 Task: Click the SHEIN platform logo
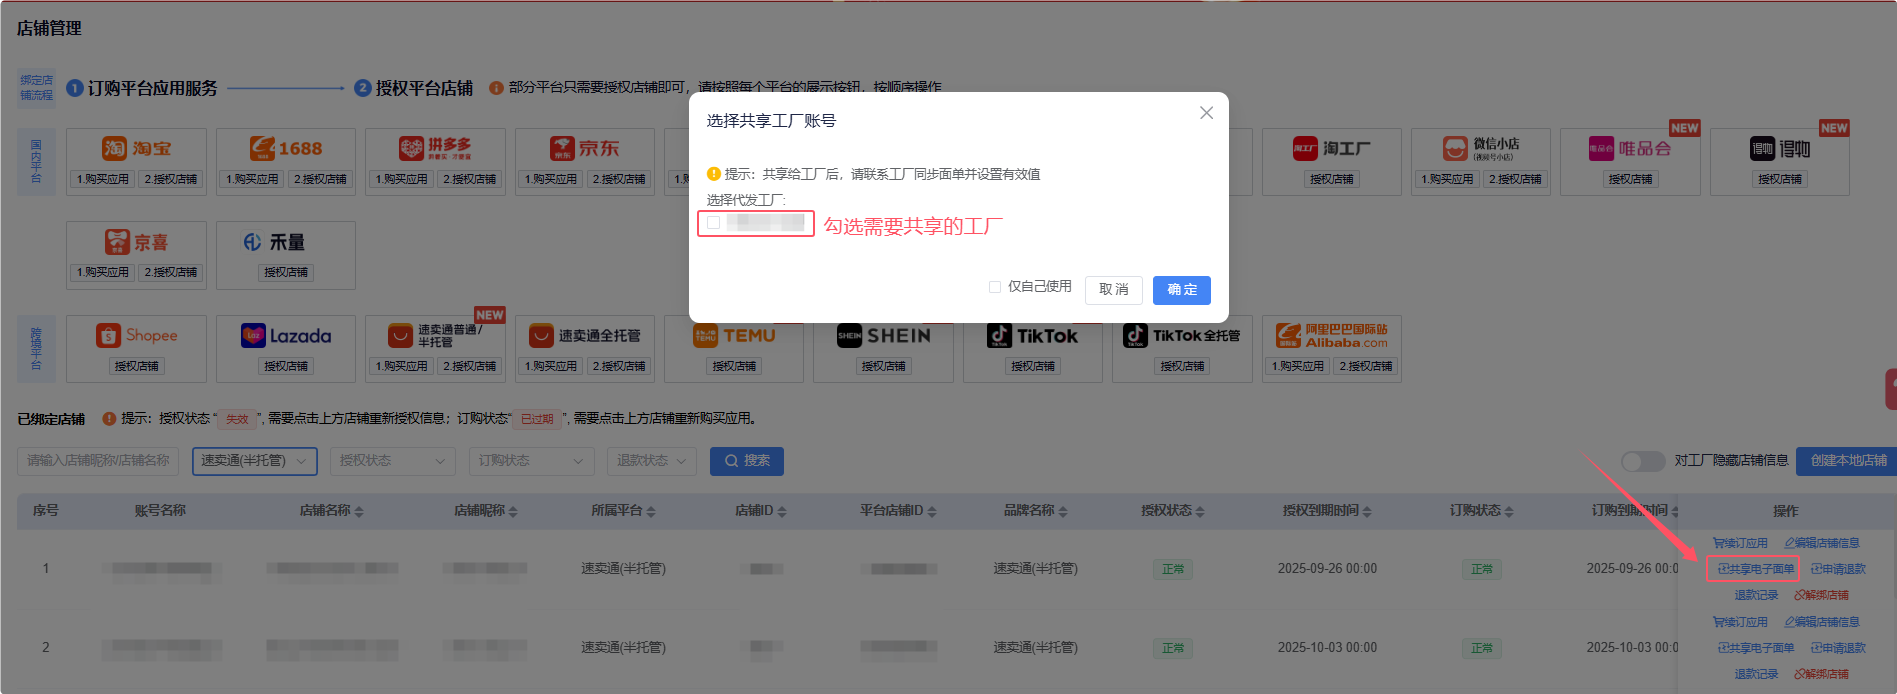pyautogui.click(x=884, y=336)
